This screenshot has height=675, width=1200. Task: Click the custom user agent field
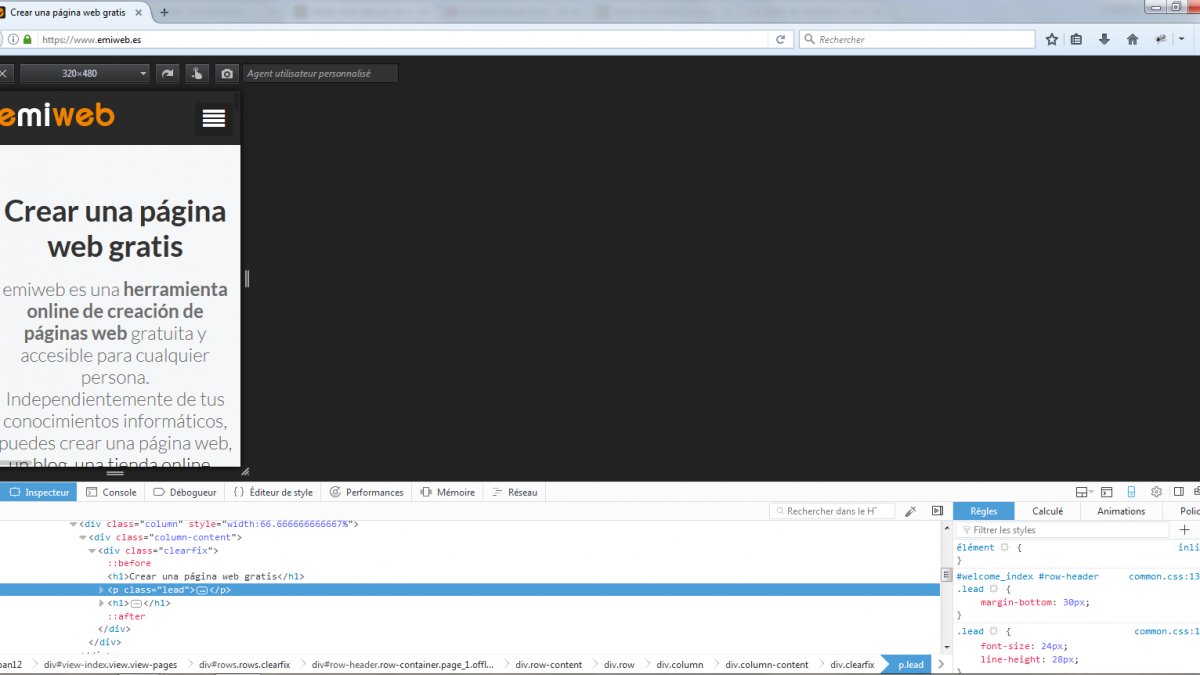(320, 73)
